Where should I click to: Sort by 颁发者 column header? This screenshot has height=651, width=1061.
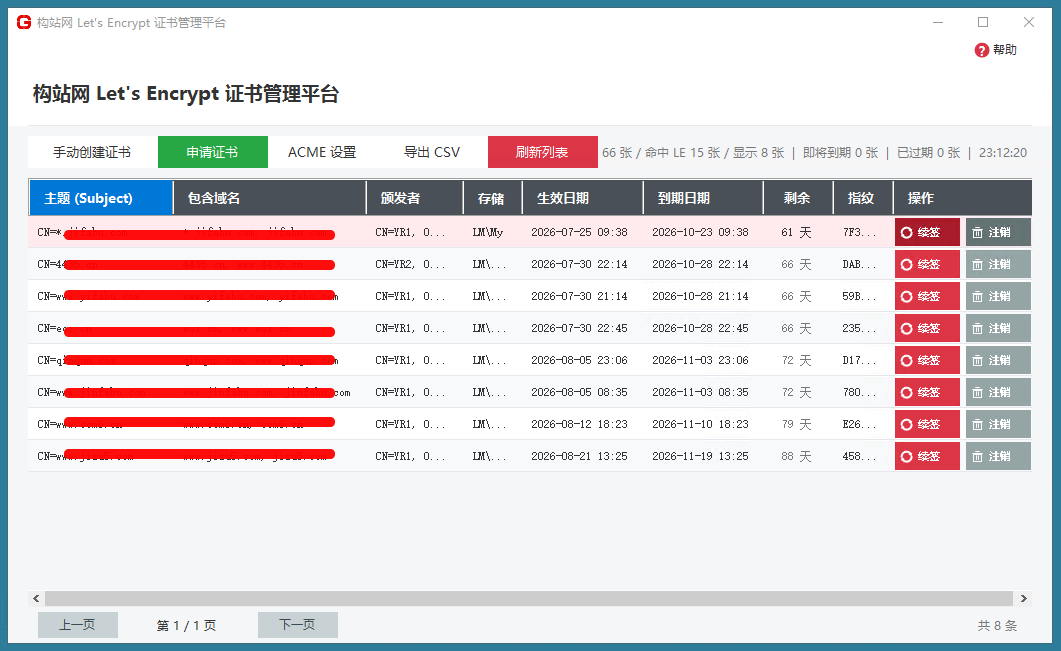pyautogui.click(x=415, y=198)
